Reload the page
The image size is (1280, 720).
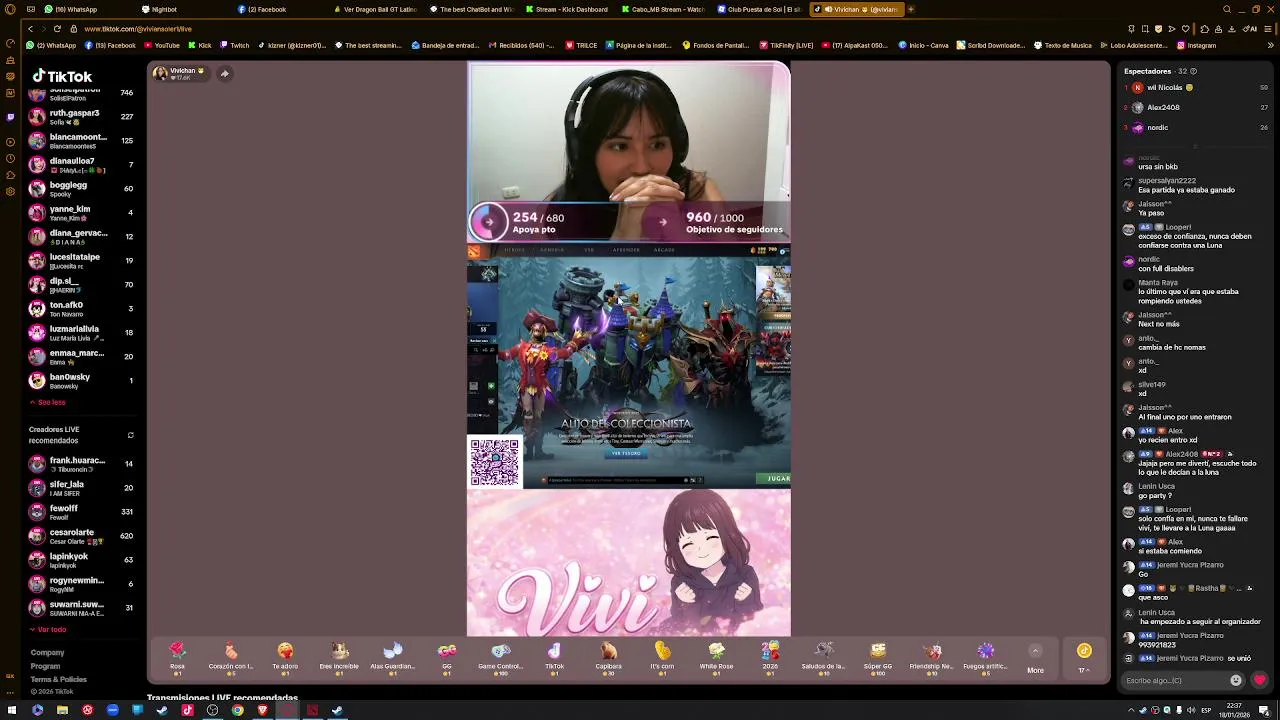tap(57, 29)
